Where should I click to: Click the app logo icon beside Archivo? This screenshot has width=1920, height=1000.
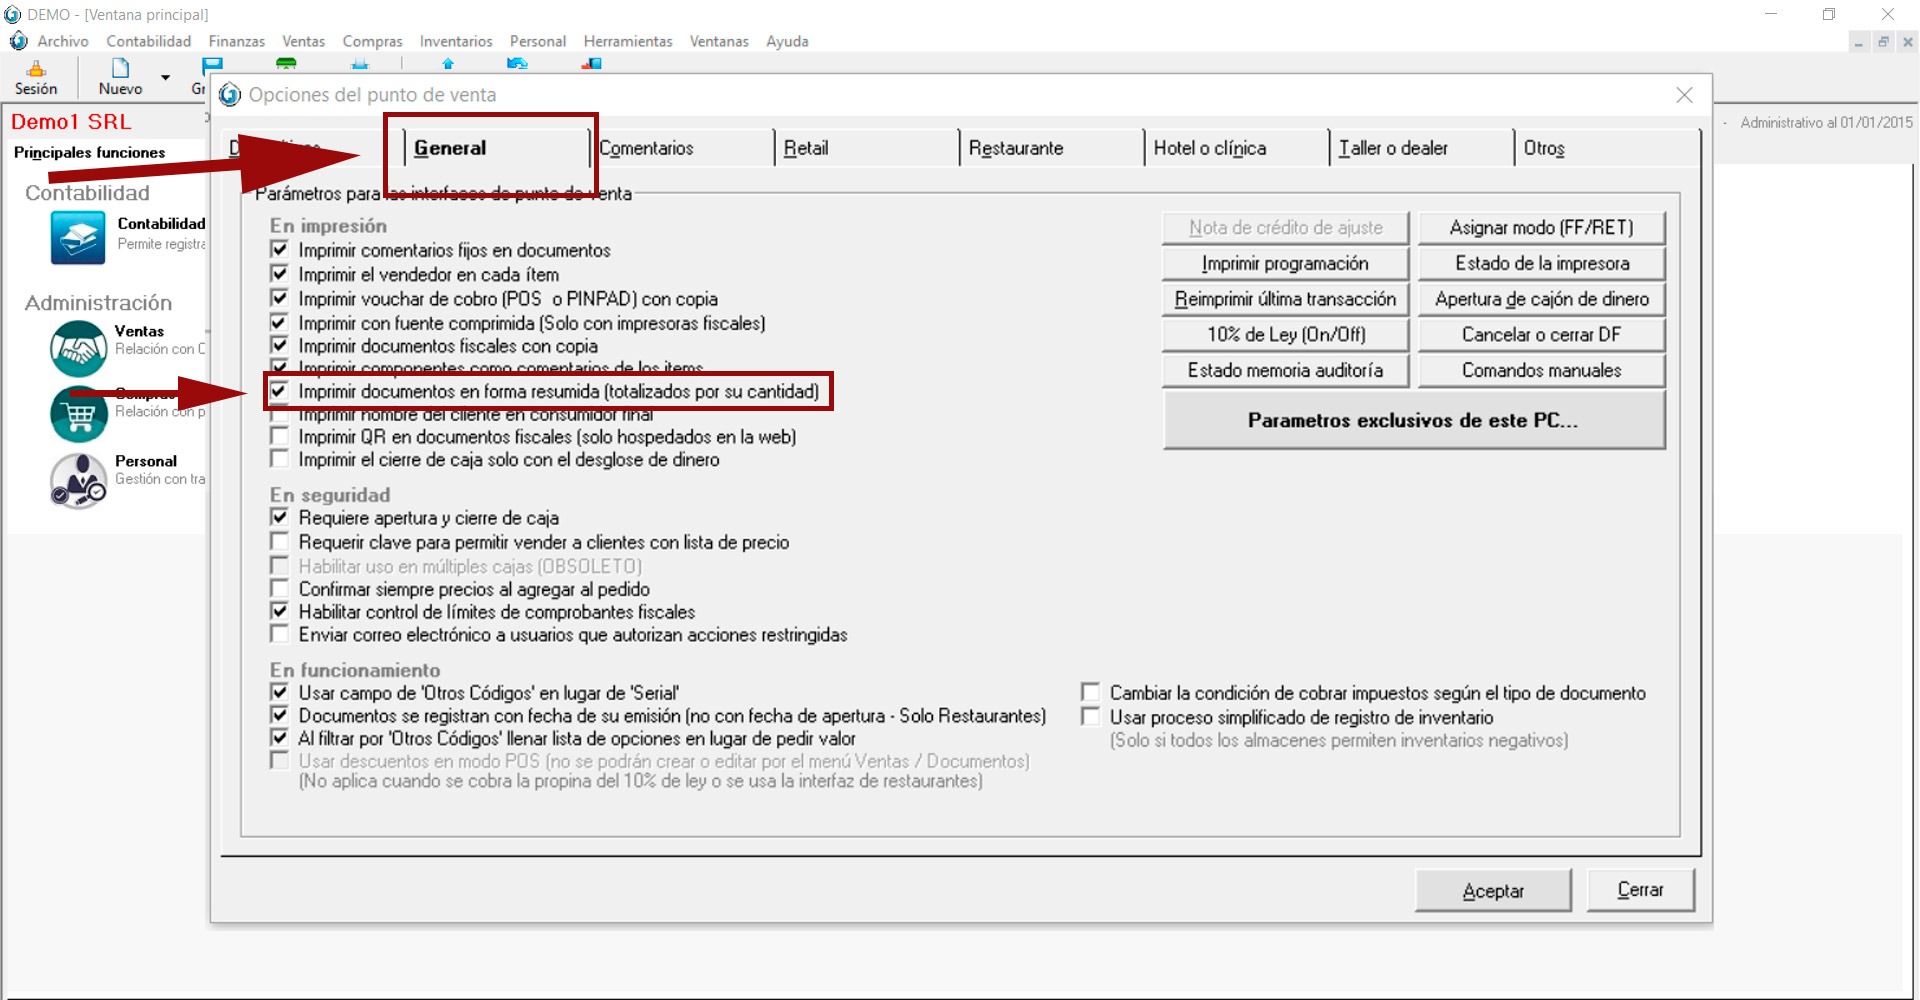(19, 41)
